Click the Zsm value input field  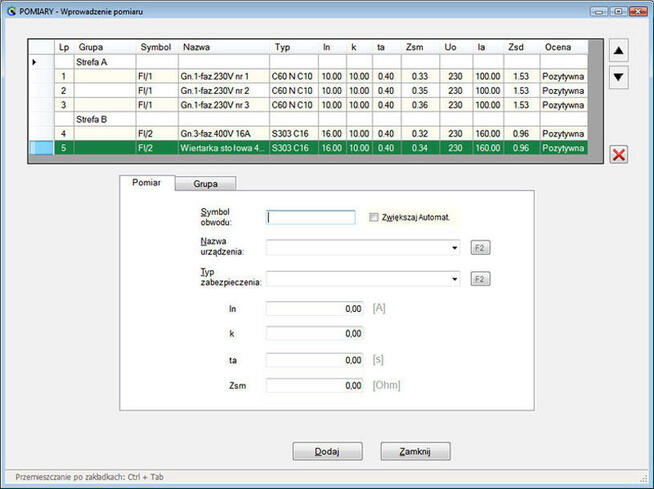(315, 385)
